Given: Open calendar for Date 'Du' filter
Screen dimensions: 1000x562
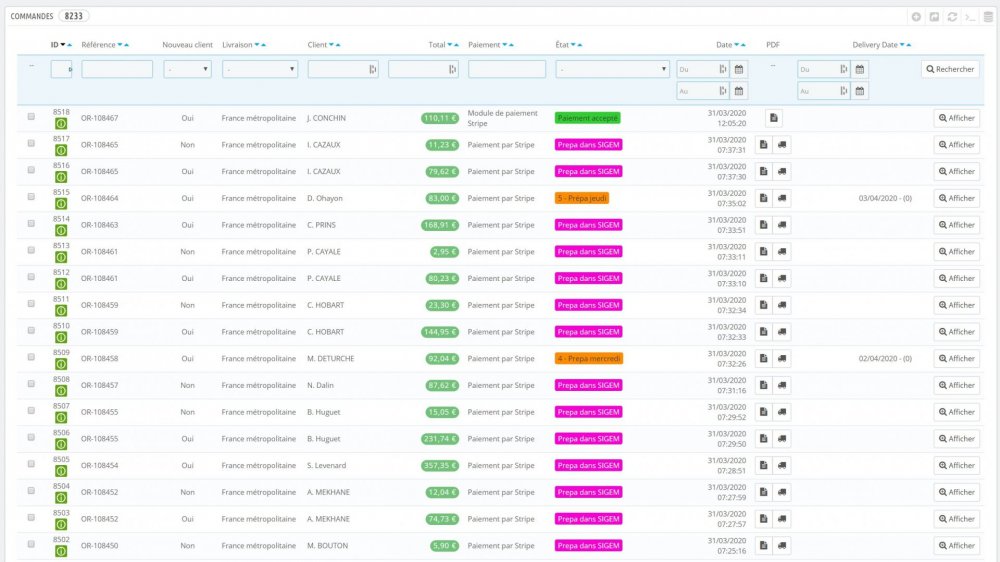Looking at the screenshot, I should 739,70.
